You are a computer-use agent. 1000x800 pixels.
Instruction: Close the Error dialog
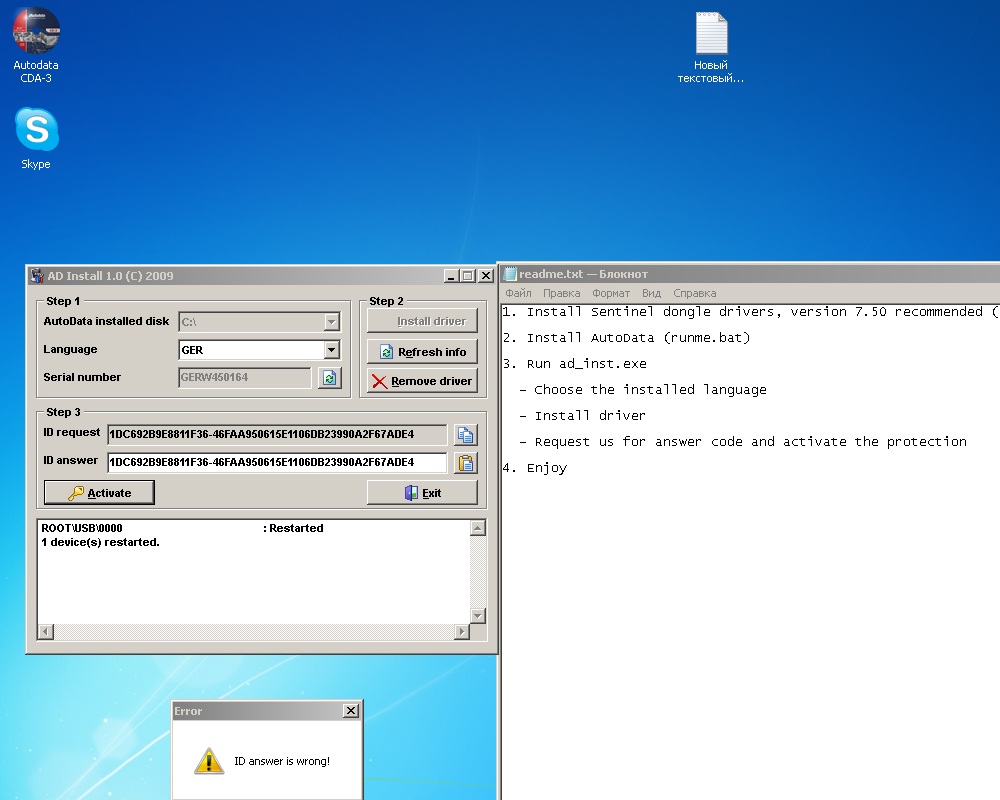point(351,711)
